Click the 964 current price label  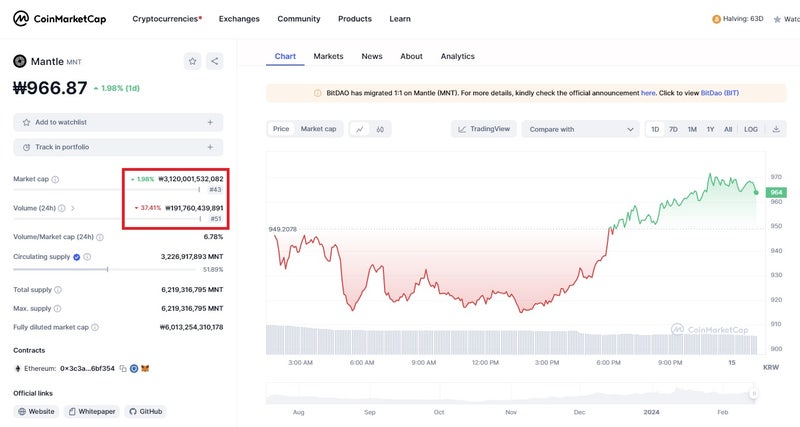click(776, 192)
